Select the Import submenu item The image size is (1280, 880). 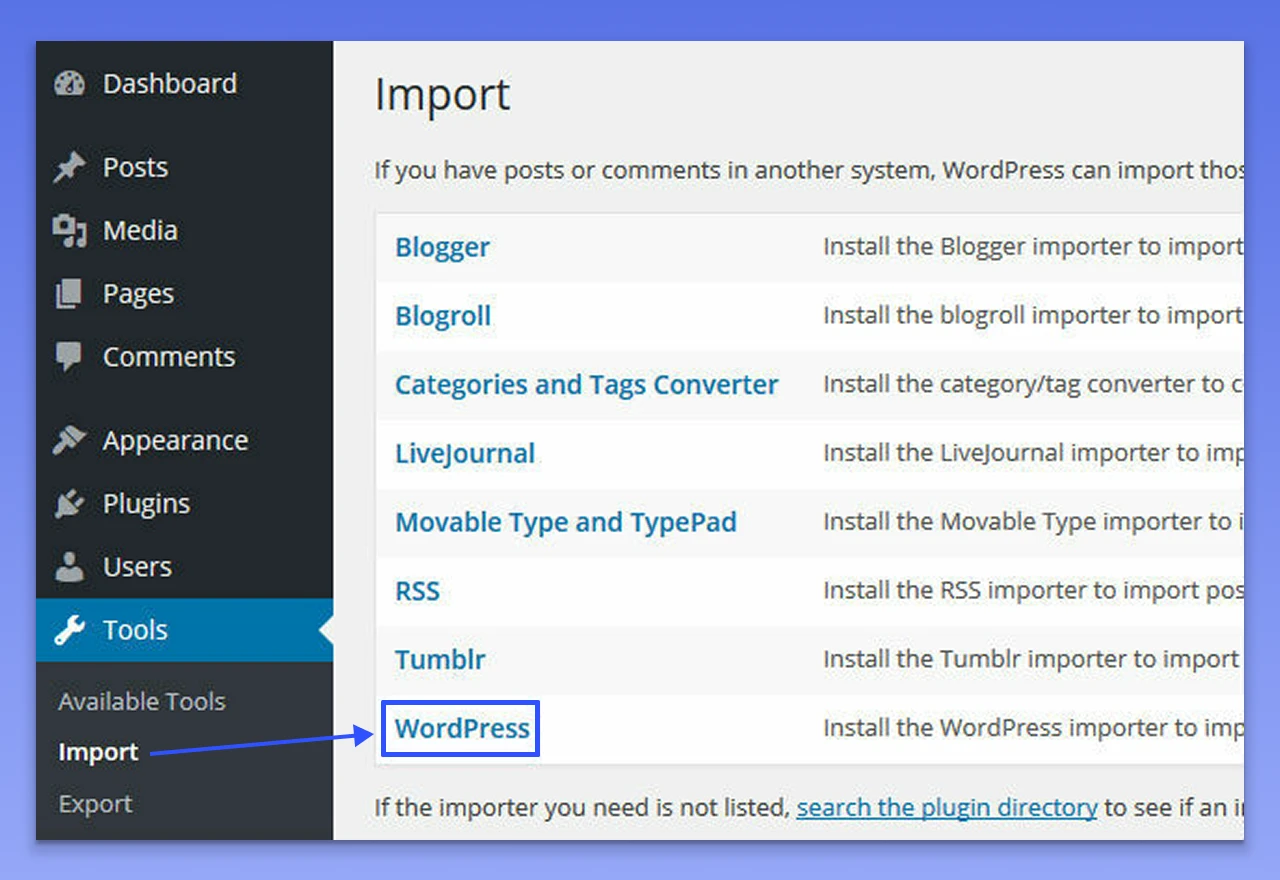coord(98,753)
